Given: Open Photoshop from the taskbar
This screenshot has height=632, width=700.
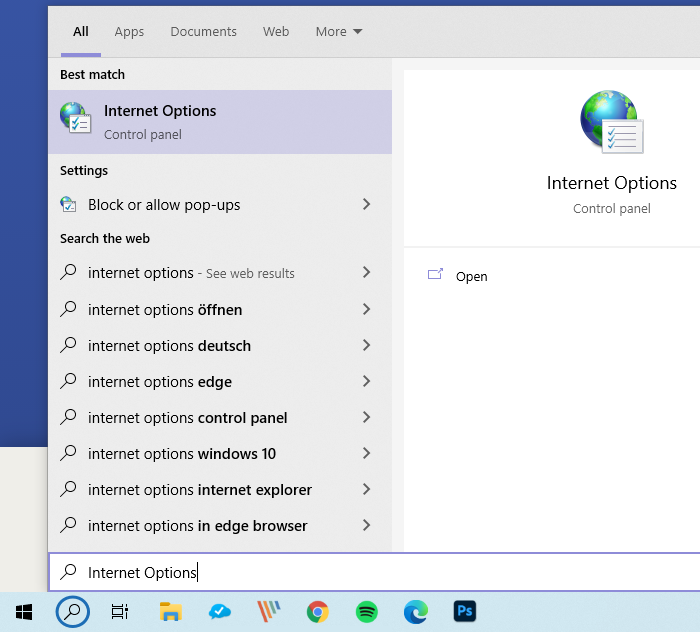Looking at the screenshot, I should (465, 611).
